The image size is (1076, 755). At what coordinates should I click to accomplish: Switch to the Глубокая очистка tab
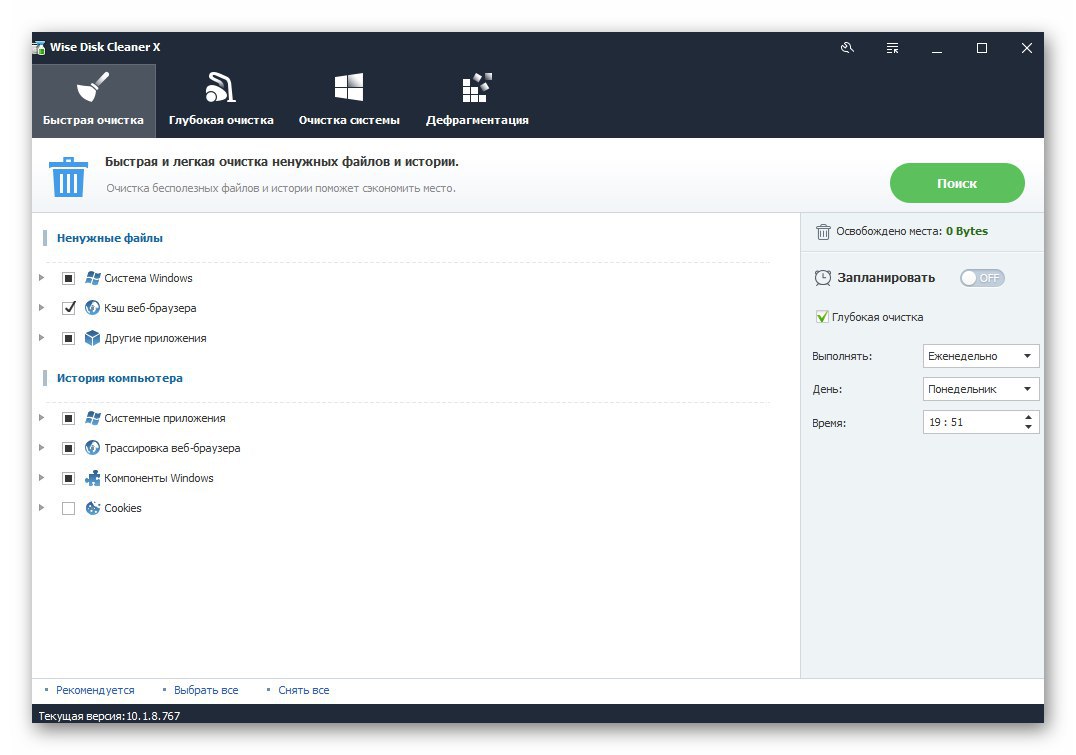221,101
